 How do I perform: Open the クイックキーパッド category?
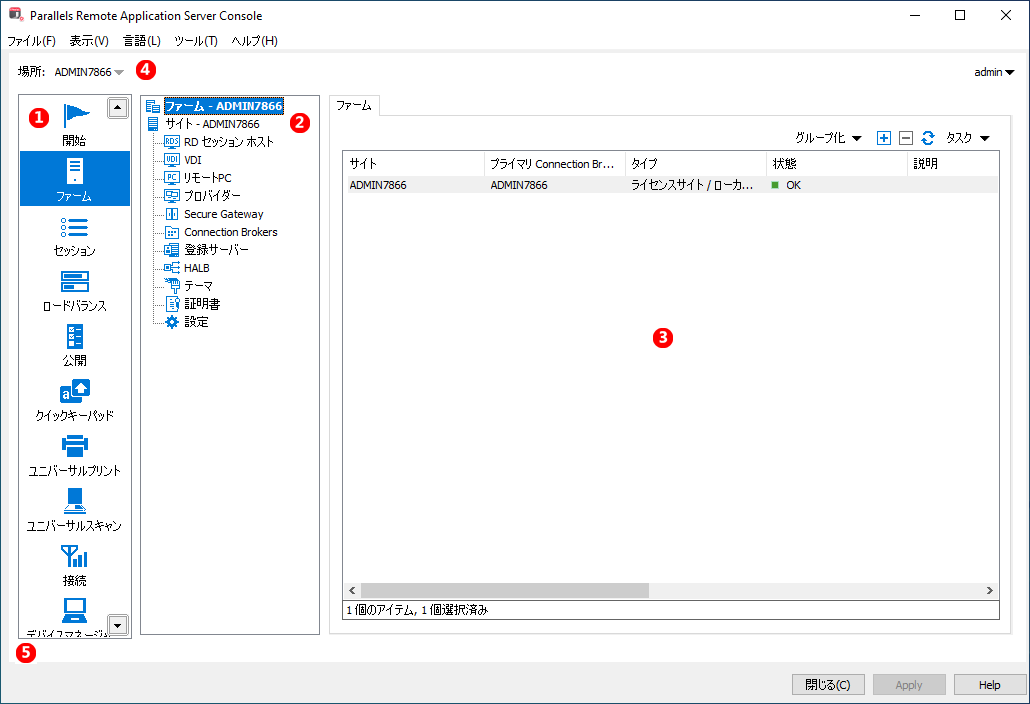coord(75,399)
